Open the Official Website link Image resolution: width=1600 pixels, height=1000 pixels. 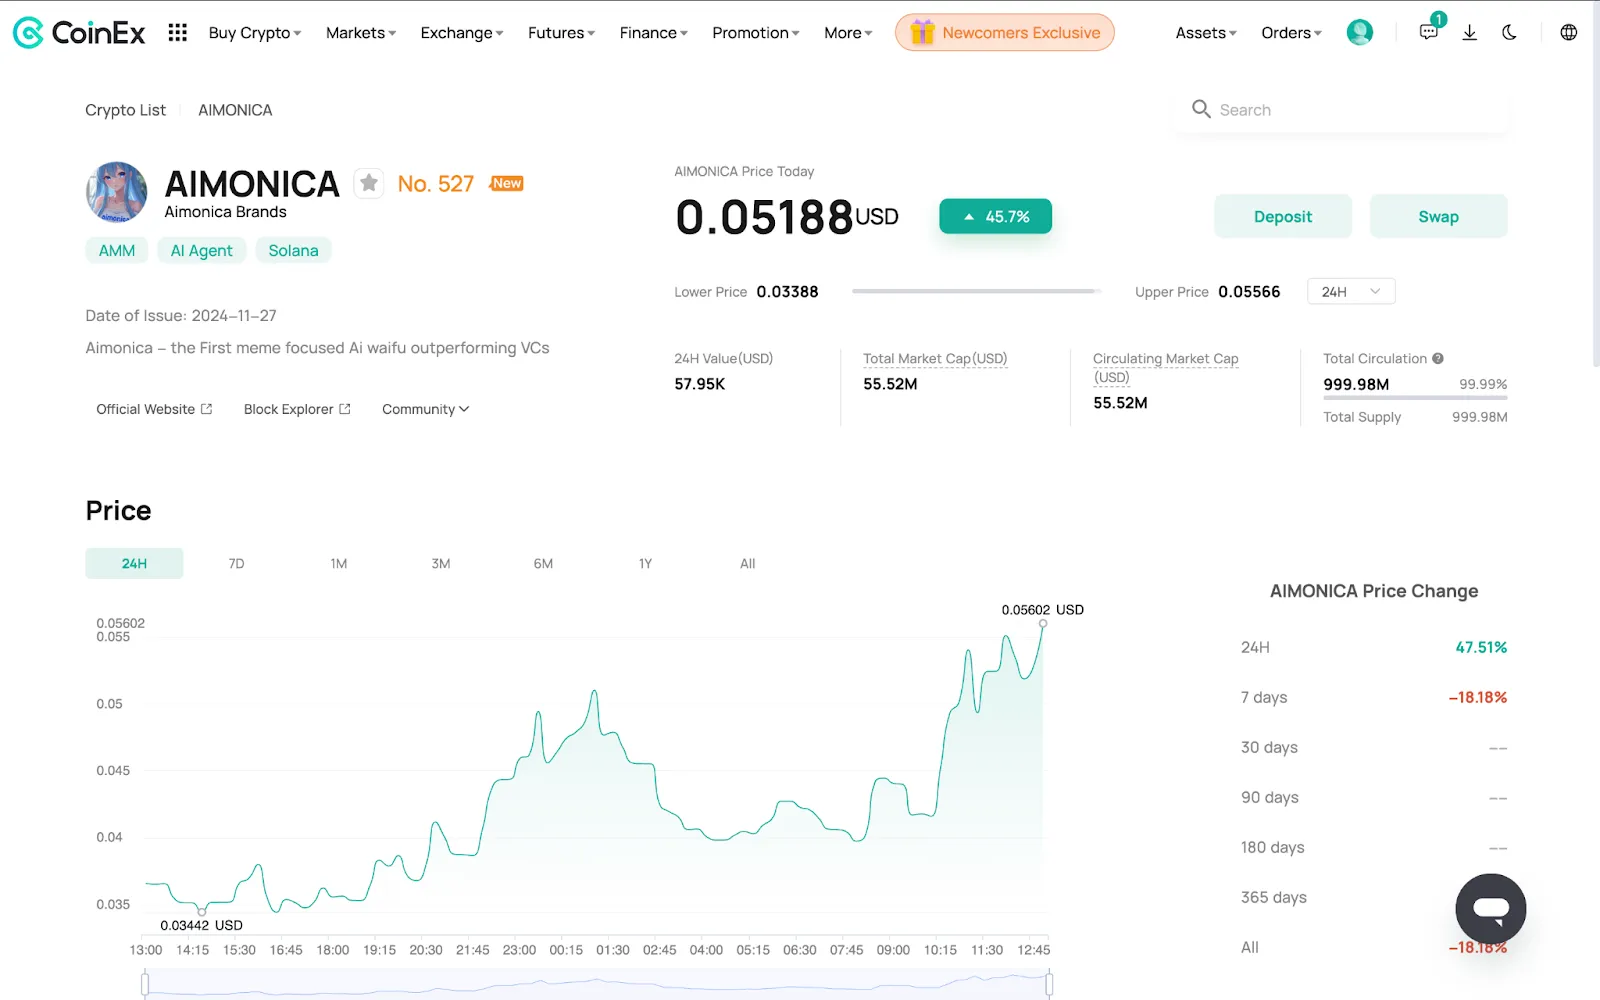click(154, 409)
